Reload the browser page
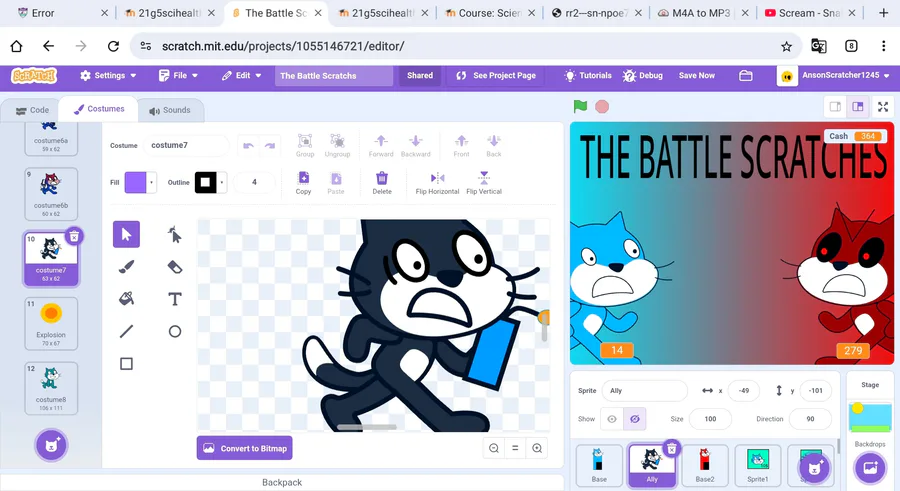Screen dimensions: 900x491 click(x=113, y=46)
